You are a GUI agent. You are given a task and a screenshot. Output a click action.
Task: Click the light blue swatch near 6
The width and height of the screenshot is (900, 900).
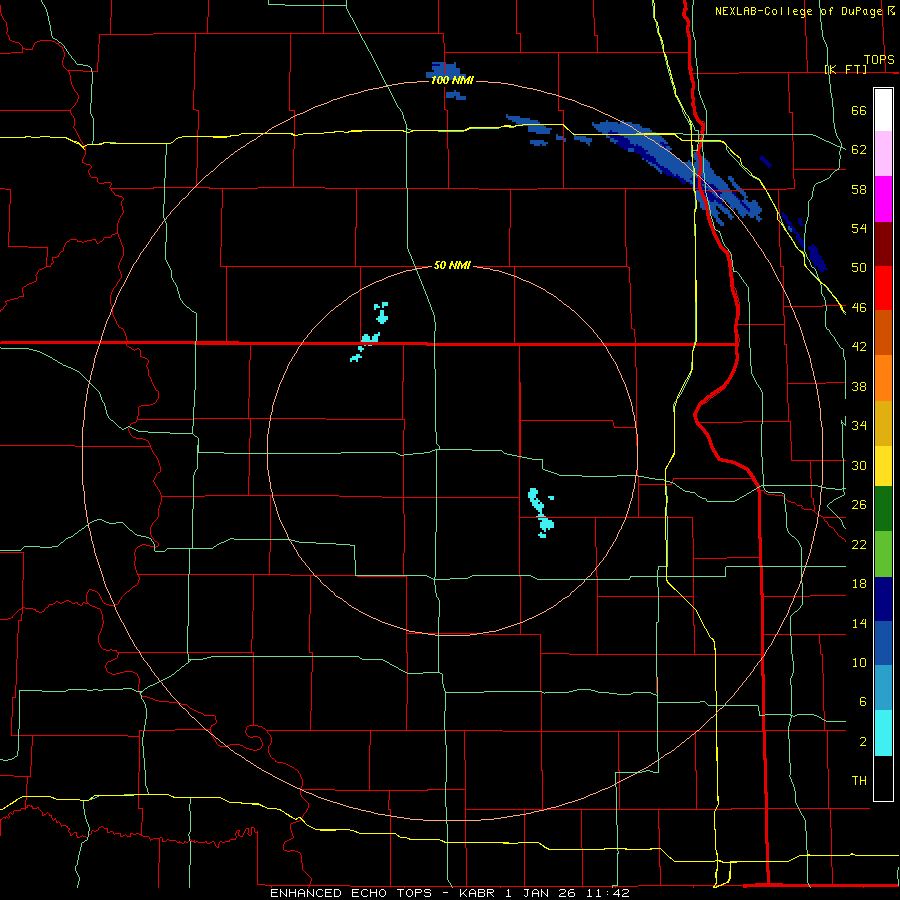[883, 688]
